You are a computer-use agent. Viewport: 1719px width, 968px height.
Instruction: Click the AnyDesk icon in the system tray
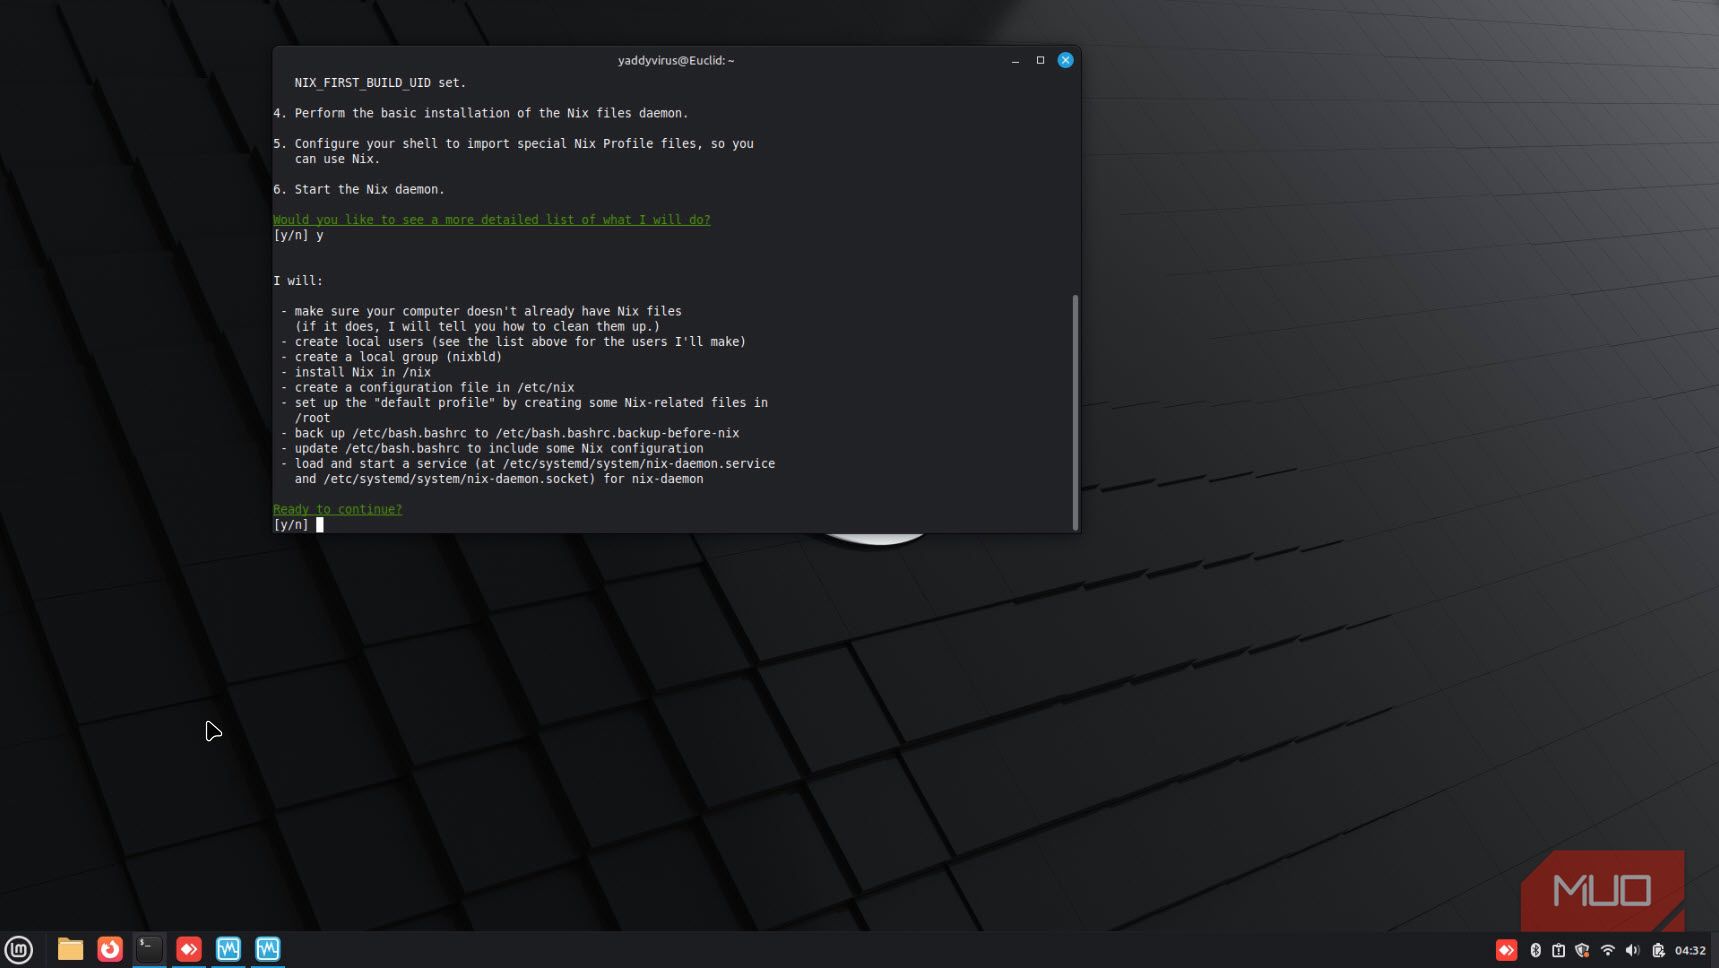coord(1506,950)
